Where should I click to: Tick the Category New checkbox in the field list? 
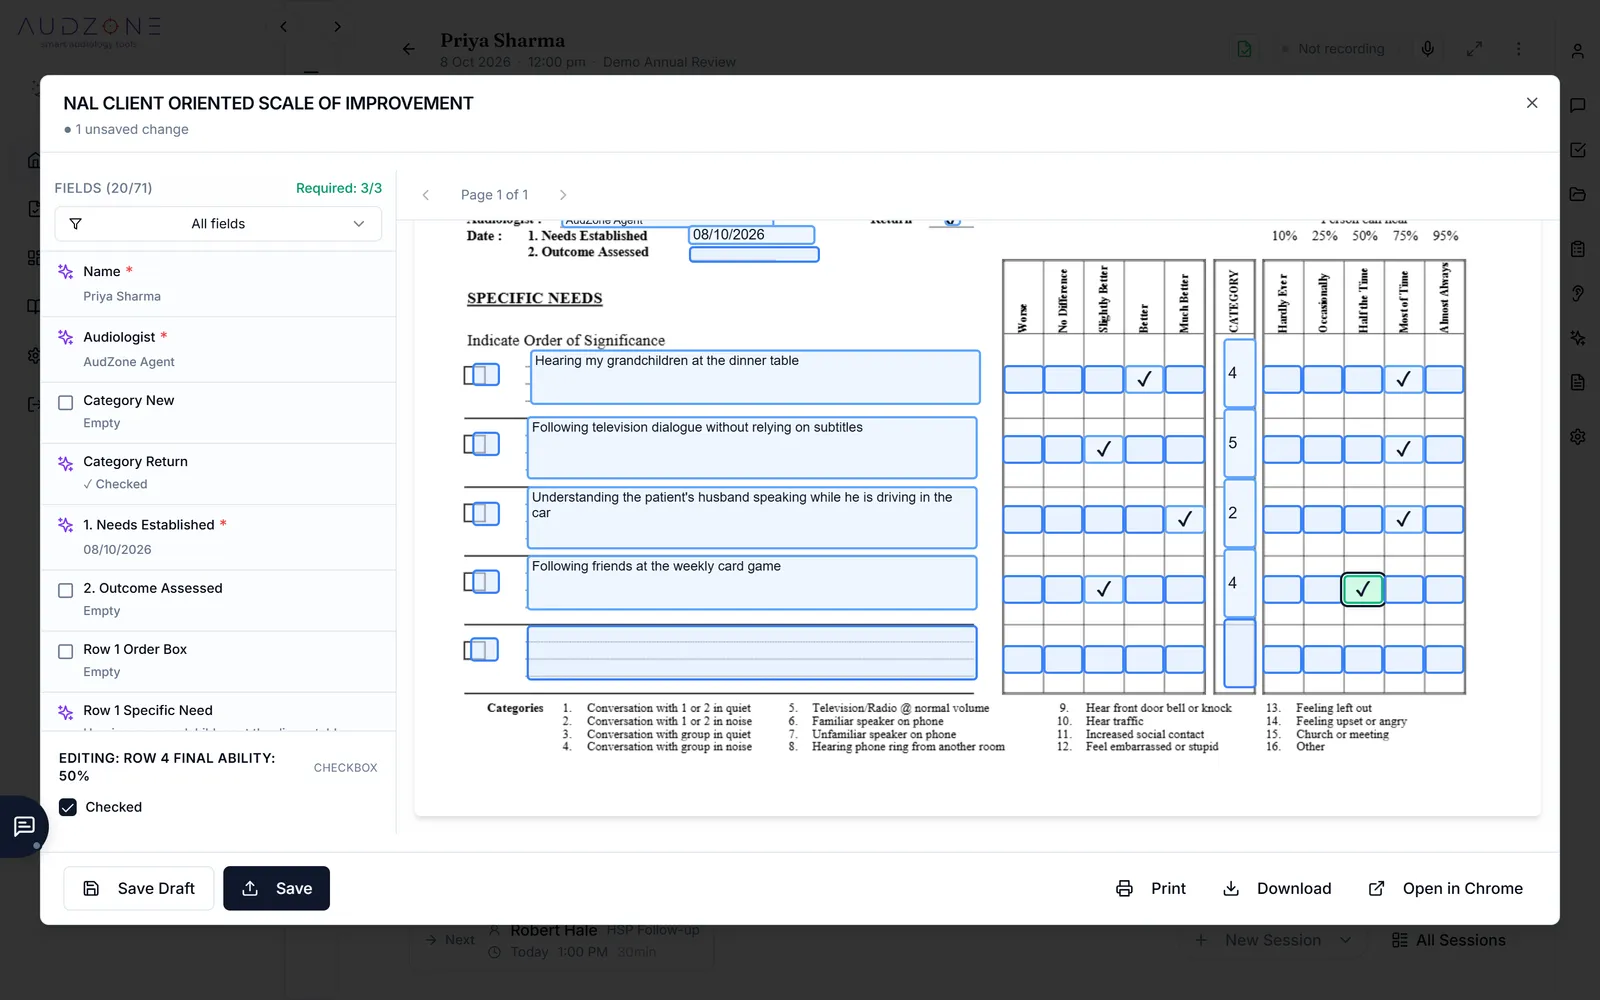point(66,403)
